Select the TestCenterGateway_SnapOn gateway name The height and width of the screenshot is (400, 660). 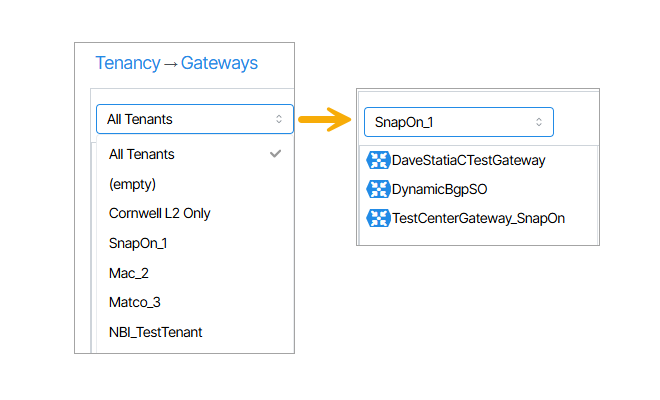pyautogui.click(x=478, y=218)
